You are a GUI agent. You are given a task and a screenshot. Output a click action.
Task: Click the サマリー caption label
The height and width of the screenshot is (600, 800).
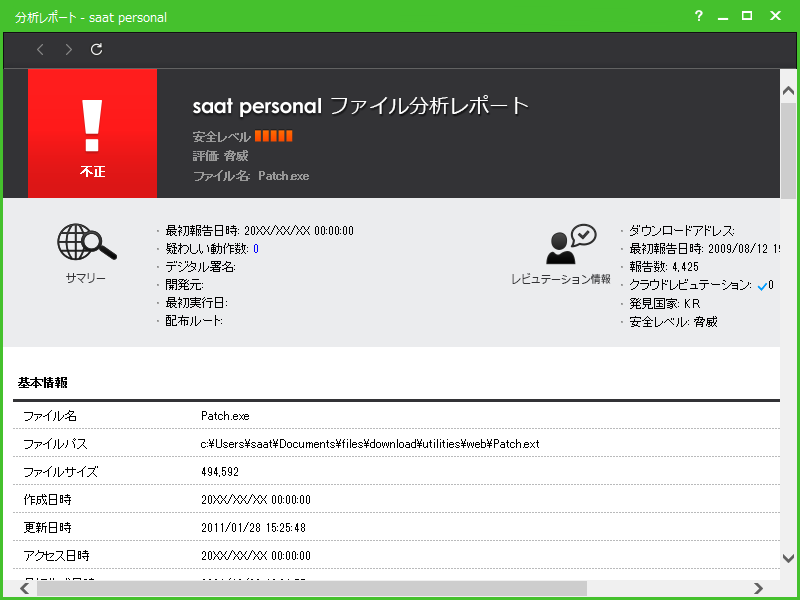86,278
